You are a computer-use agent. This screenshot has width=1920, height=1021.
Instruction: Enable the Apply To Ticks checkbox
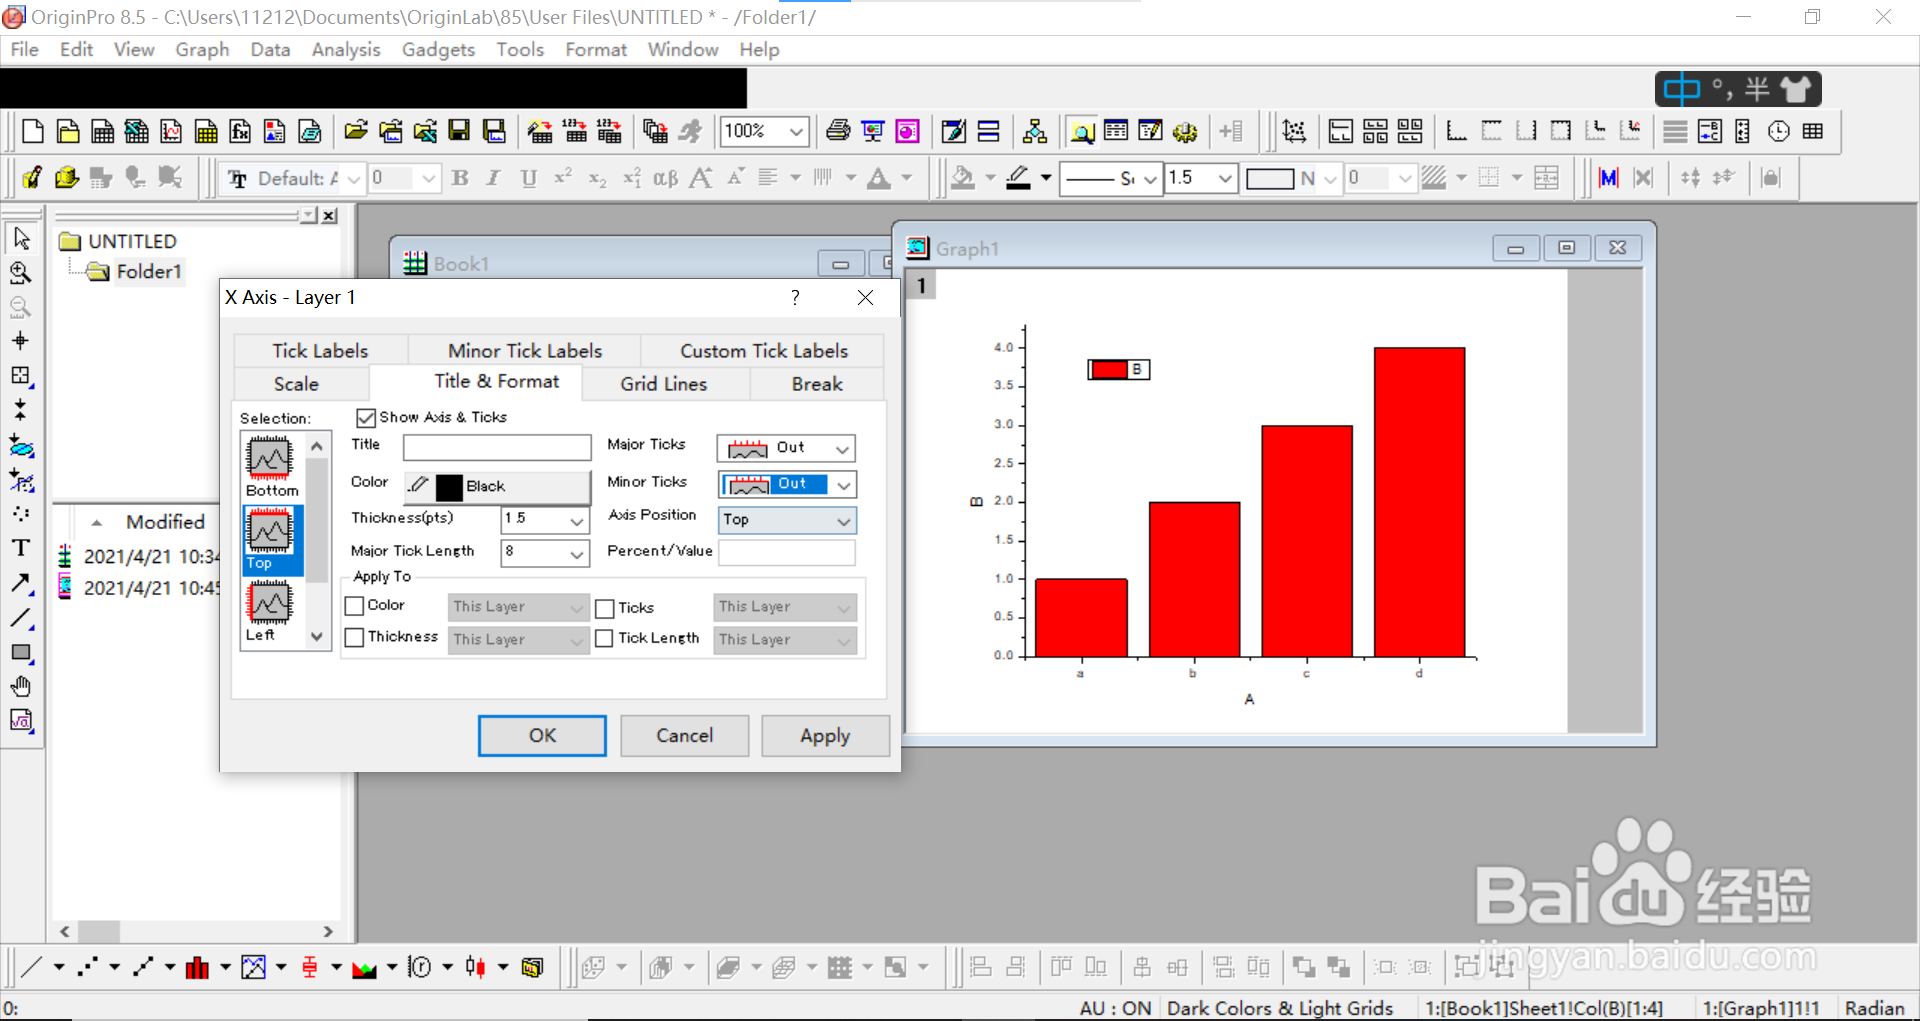coord(605,608)
